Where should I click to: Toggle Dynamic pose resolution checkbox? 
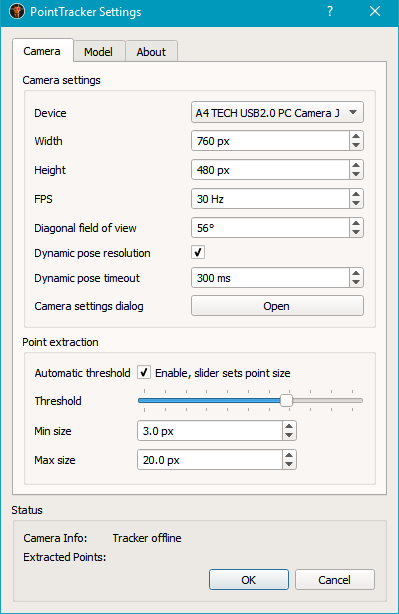198,252
